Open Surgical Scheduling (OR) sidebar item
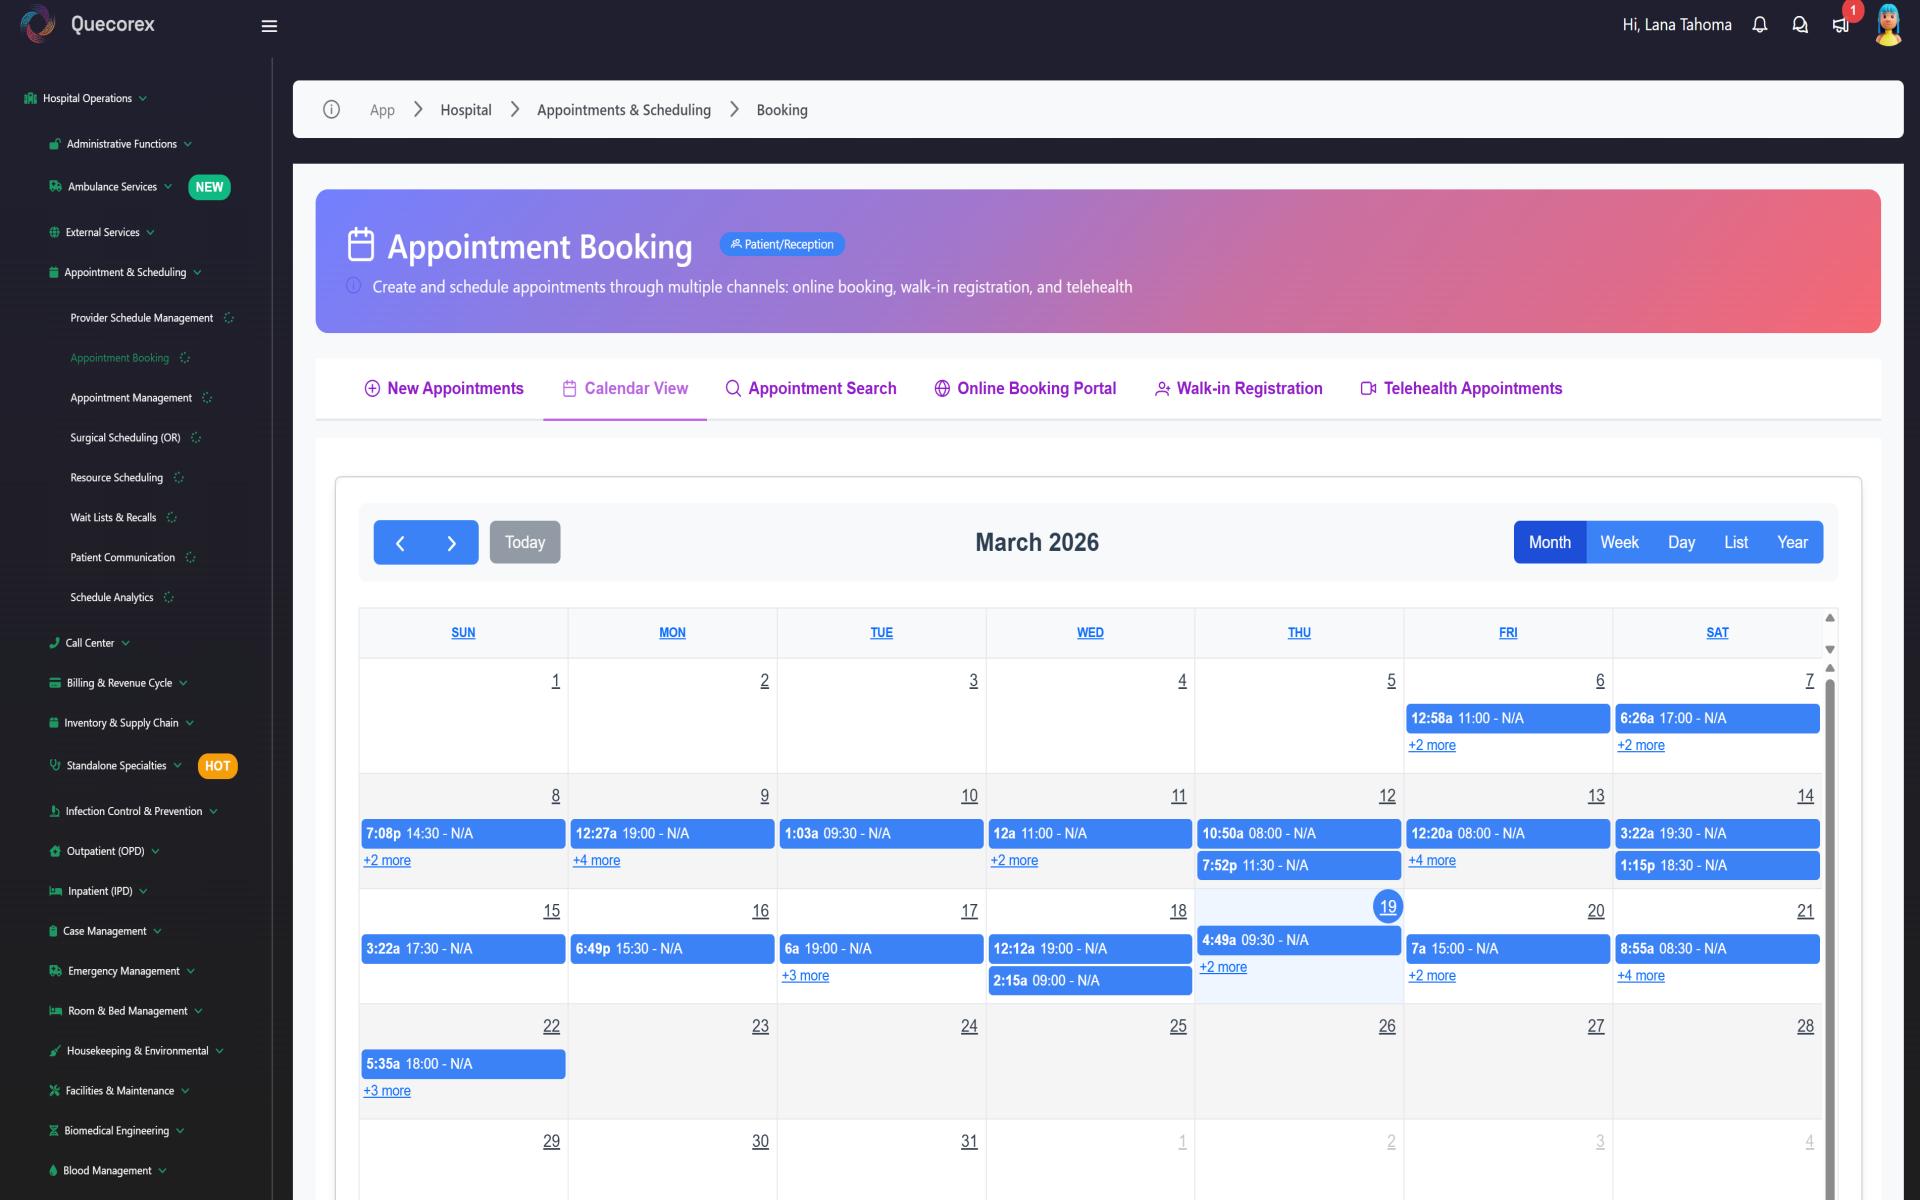 pyautogui.click(x=125, y=438)
